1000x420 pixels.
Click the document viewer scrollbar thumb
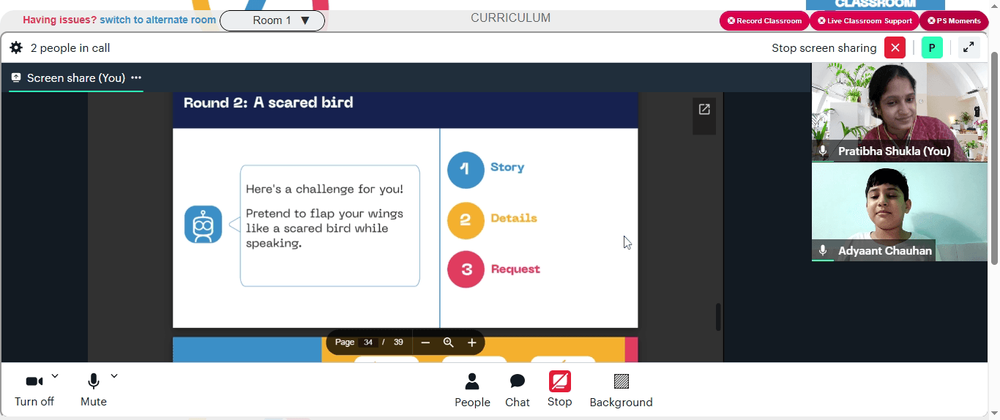[719, 317]
